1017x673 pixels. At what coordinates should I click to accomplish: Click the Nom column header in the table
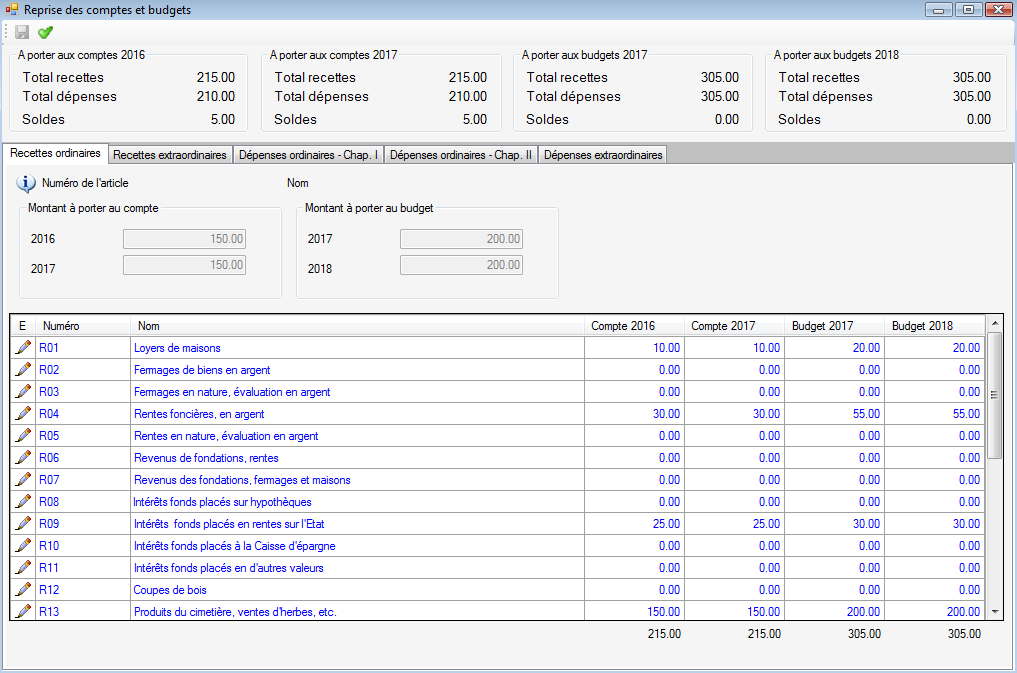click(x=357, y=325)
